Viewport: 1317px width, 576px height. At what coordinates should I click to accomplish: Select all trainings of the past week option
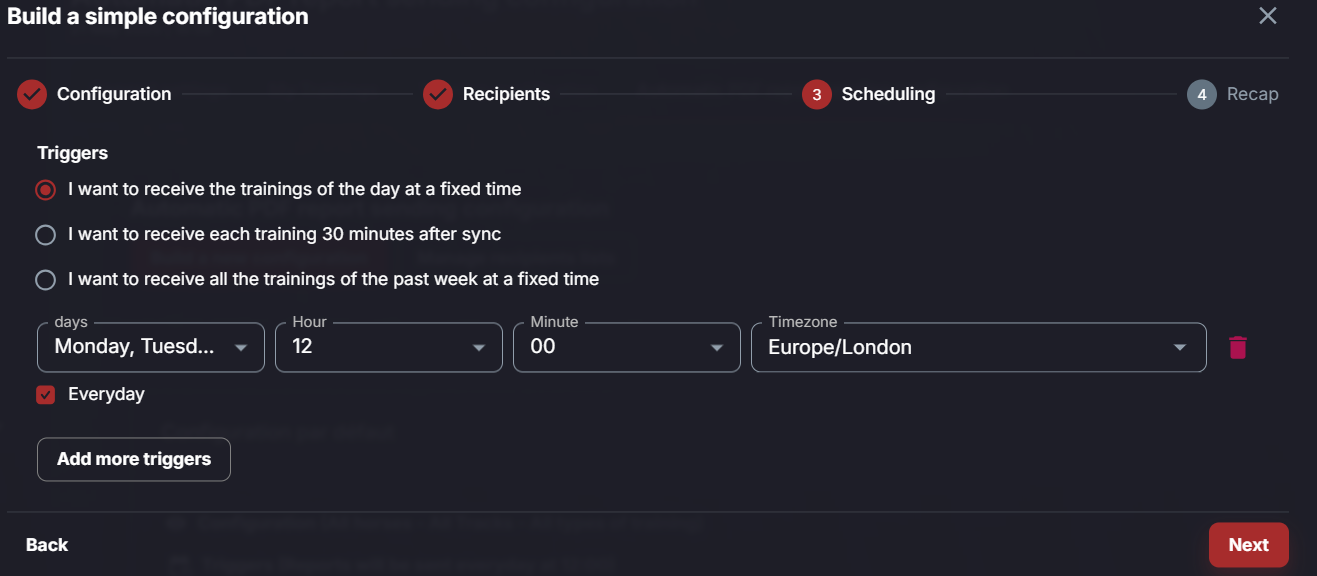(x=45, y=280)
